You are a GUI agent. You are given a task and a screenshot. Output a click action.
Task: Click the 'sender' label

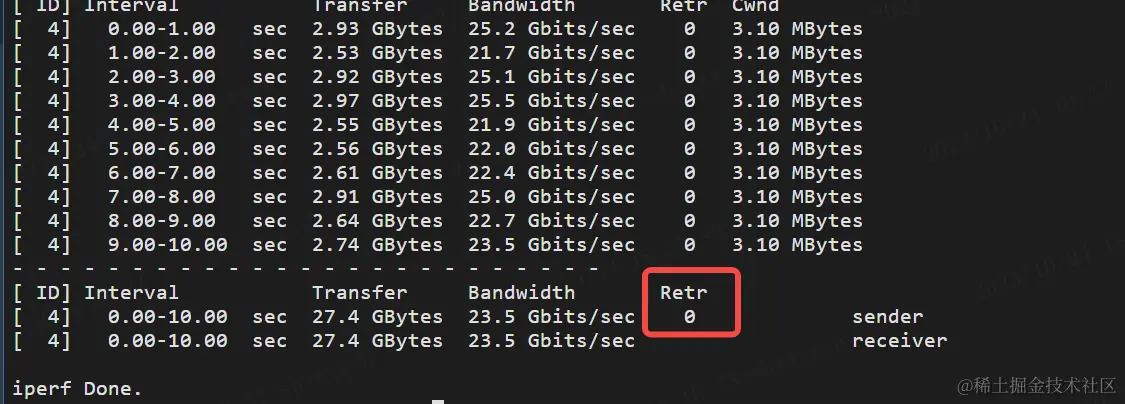click(x=888, y=316)
